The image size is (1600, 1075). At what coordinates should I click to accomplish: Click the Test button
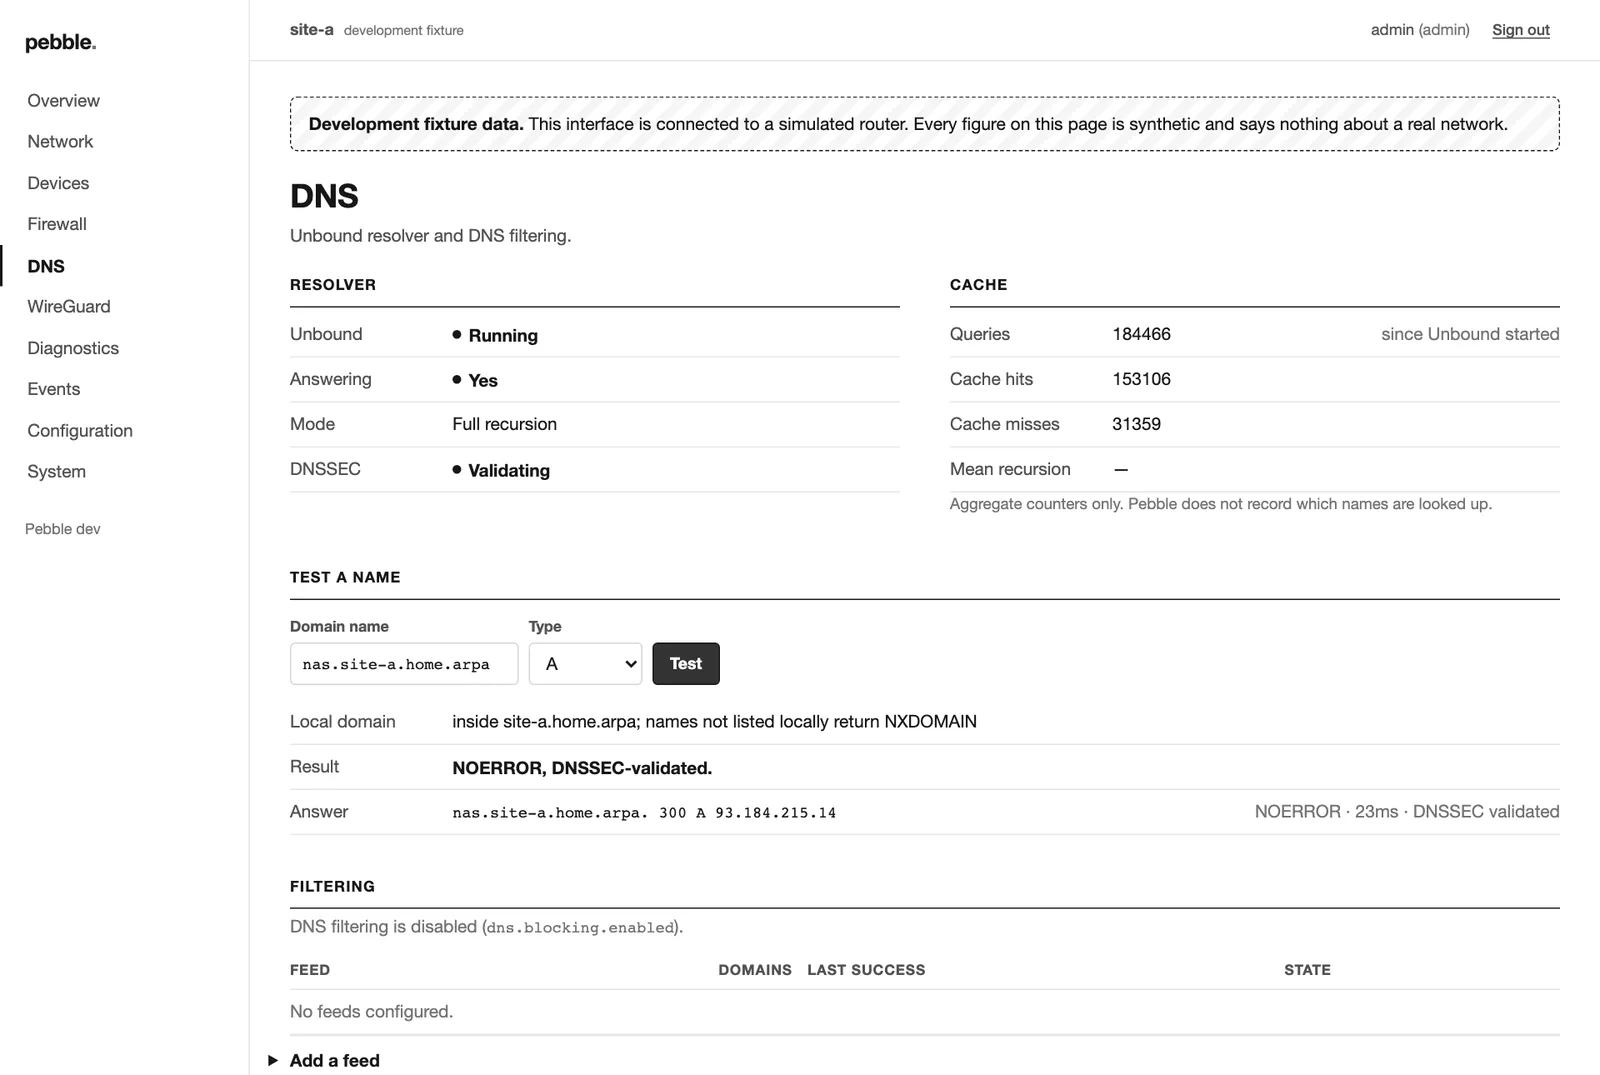[686, 664]
